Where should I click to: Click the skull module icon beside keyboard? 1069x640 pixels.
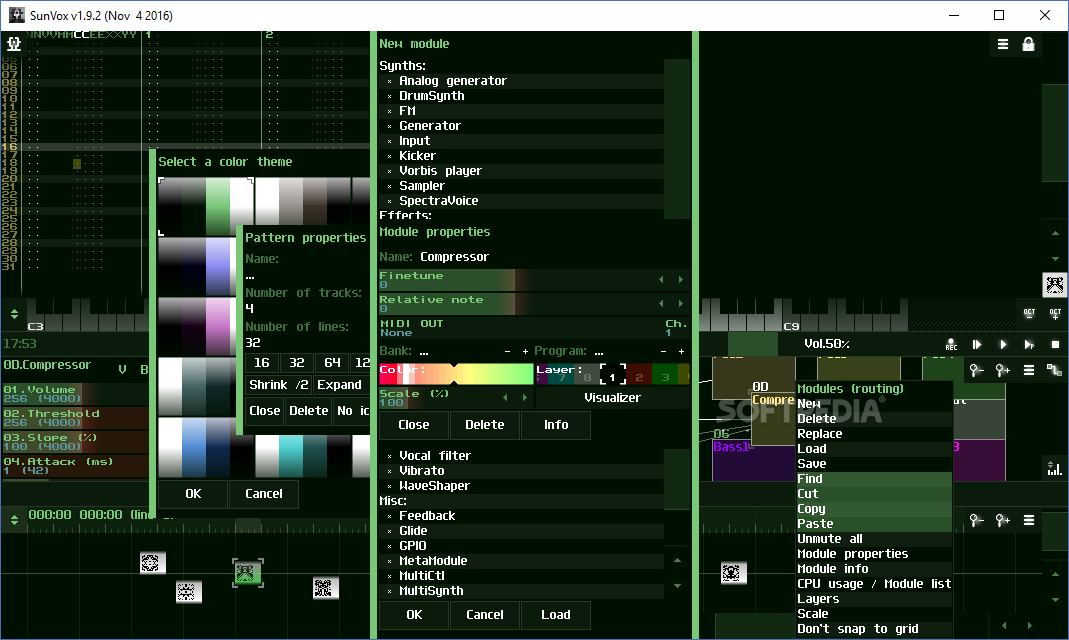pyautogui.click(x=1054, y=285)
